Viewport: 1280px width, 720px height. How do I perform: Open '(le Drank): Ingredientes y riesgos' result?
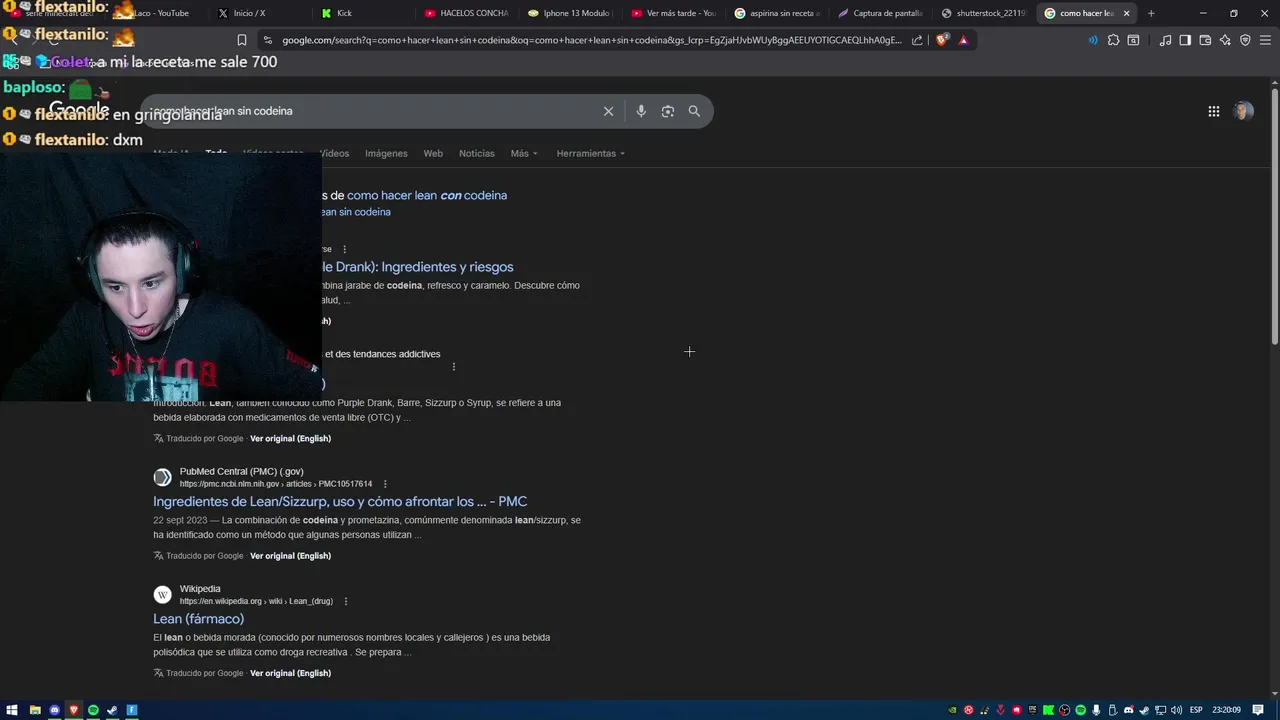tap(416, 267)
